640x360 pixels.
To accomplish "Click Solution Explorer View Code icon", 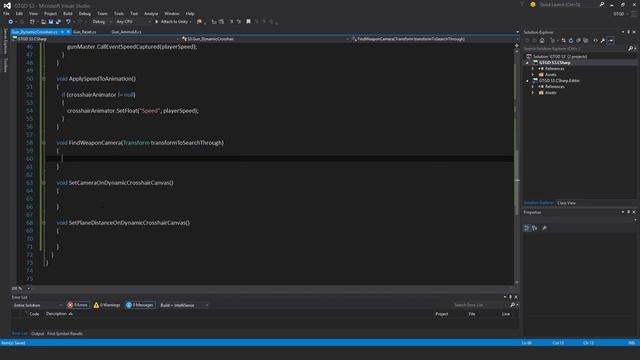I will 596,40.
